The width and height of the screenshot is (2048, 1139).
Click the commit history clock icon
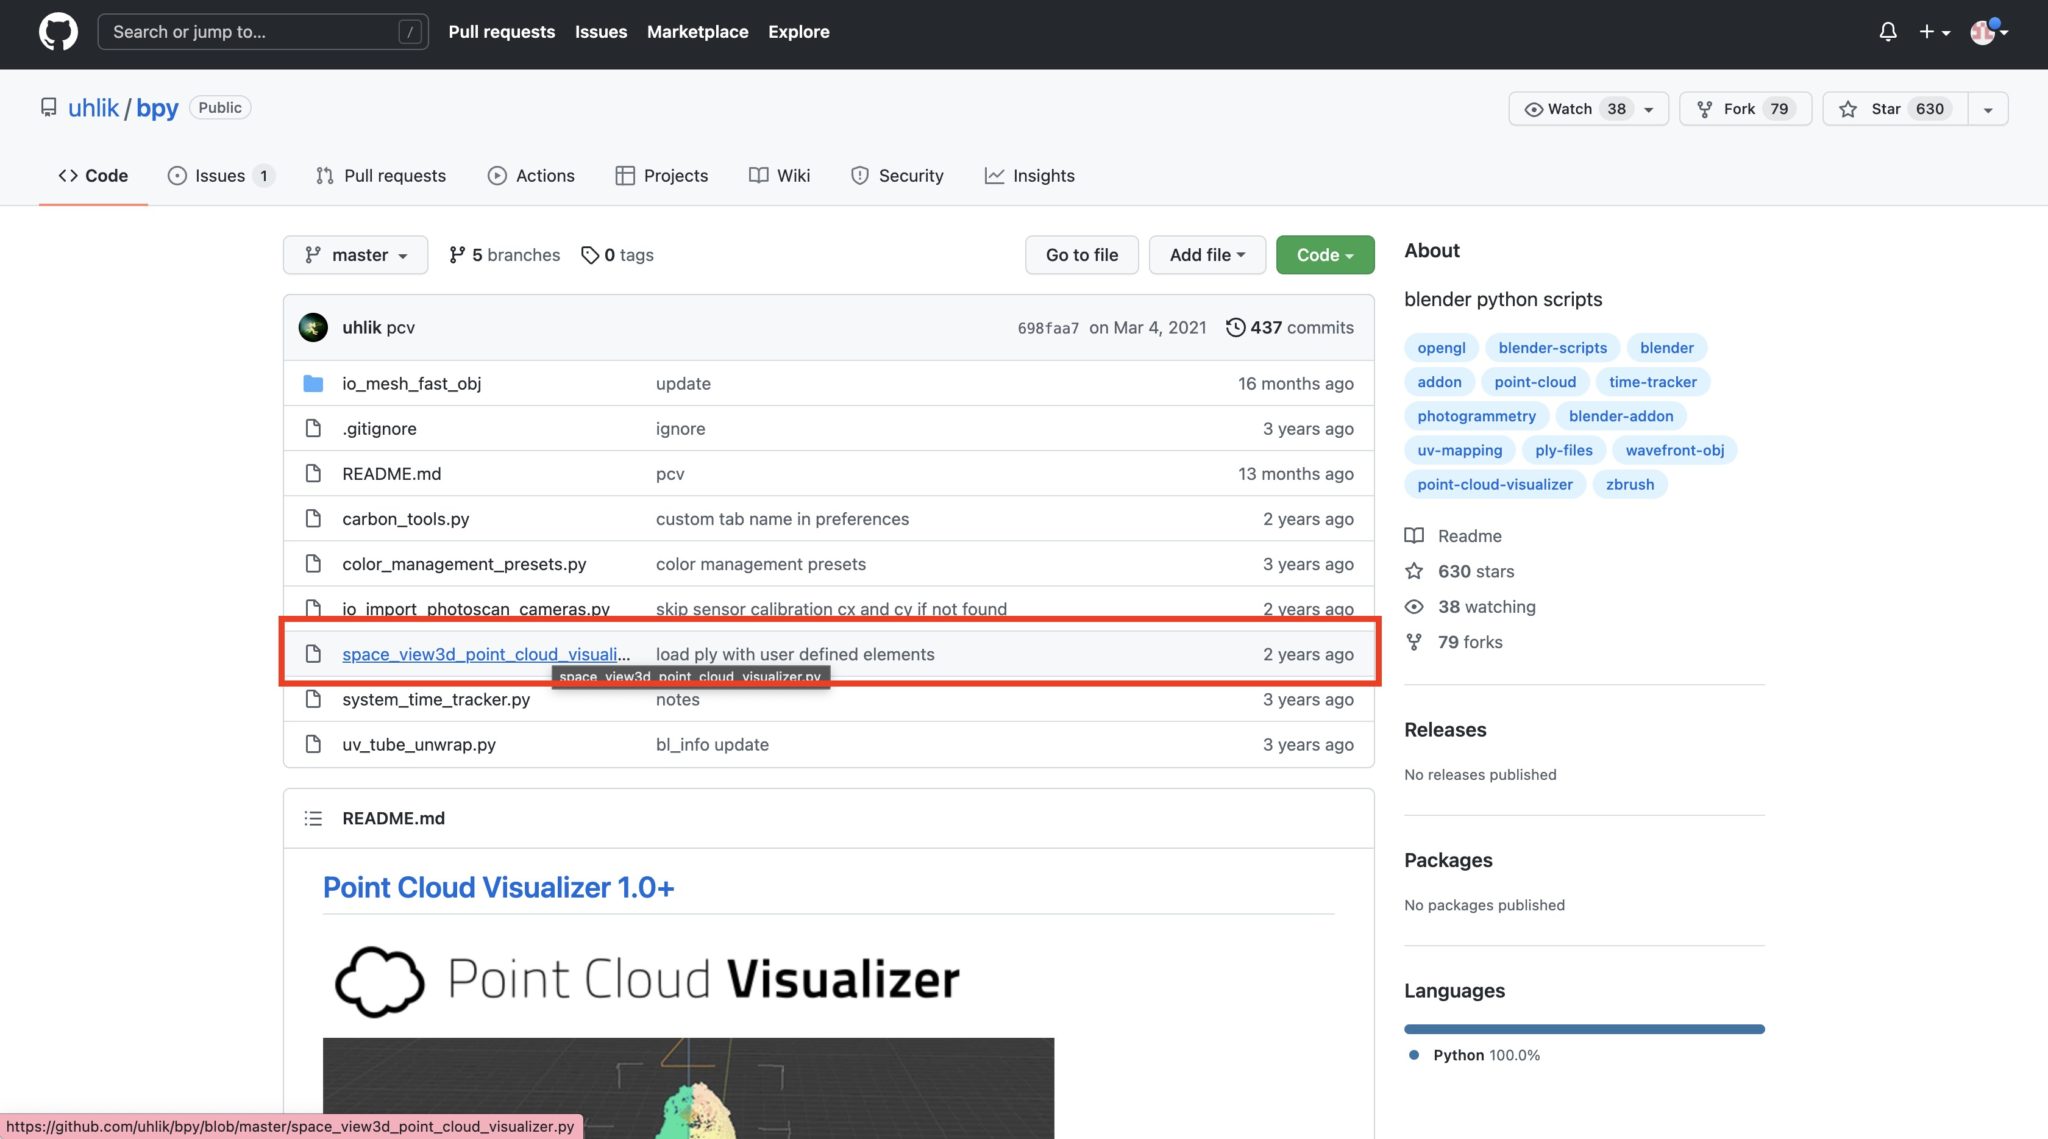click(x=1235, y=327)
